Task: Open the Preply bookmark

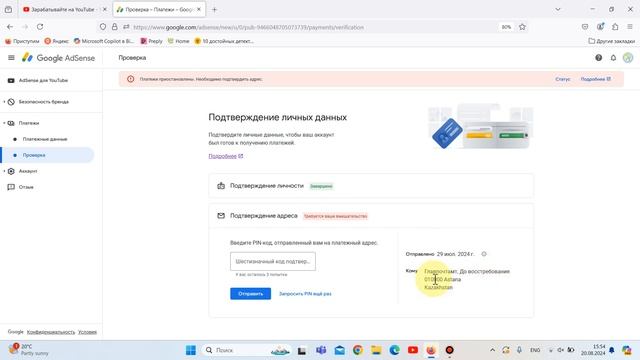Action: 151,41
